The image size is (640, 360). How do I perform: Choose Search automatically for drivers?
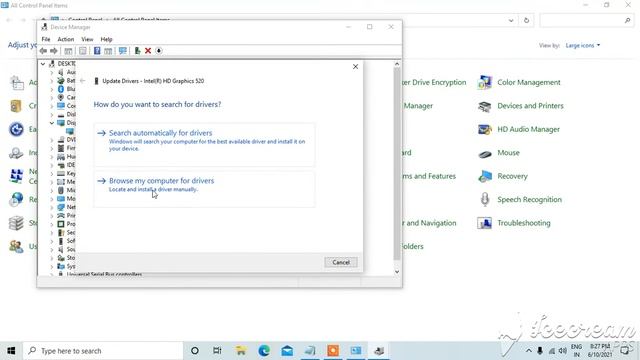(x=204, y=144)
